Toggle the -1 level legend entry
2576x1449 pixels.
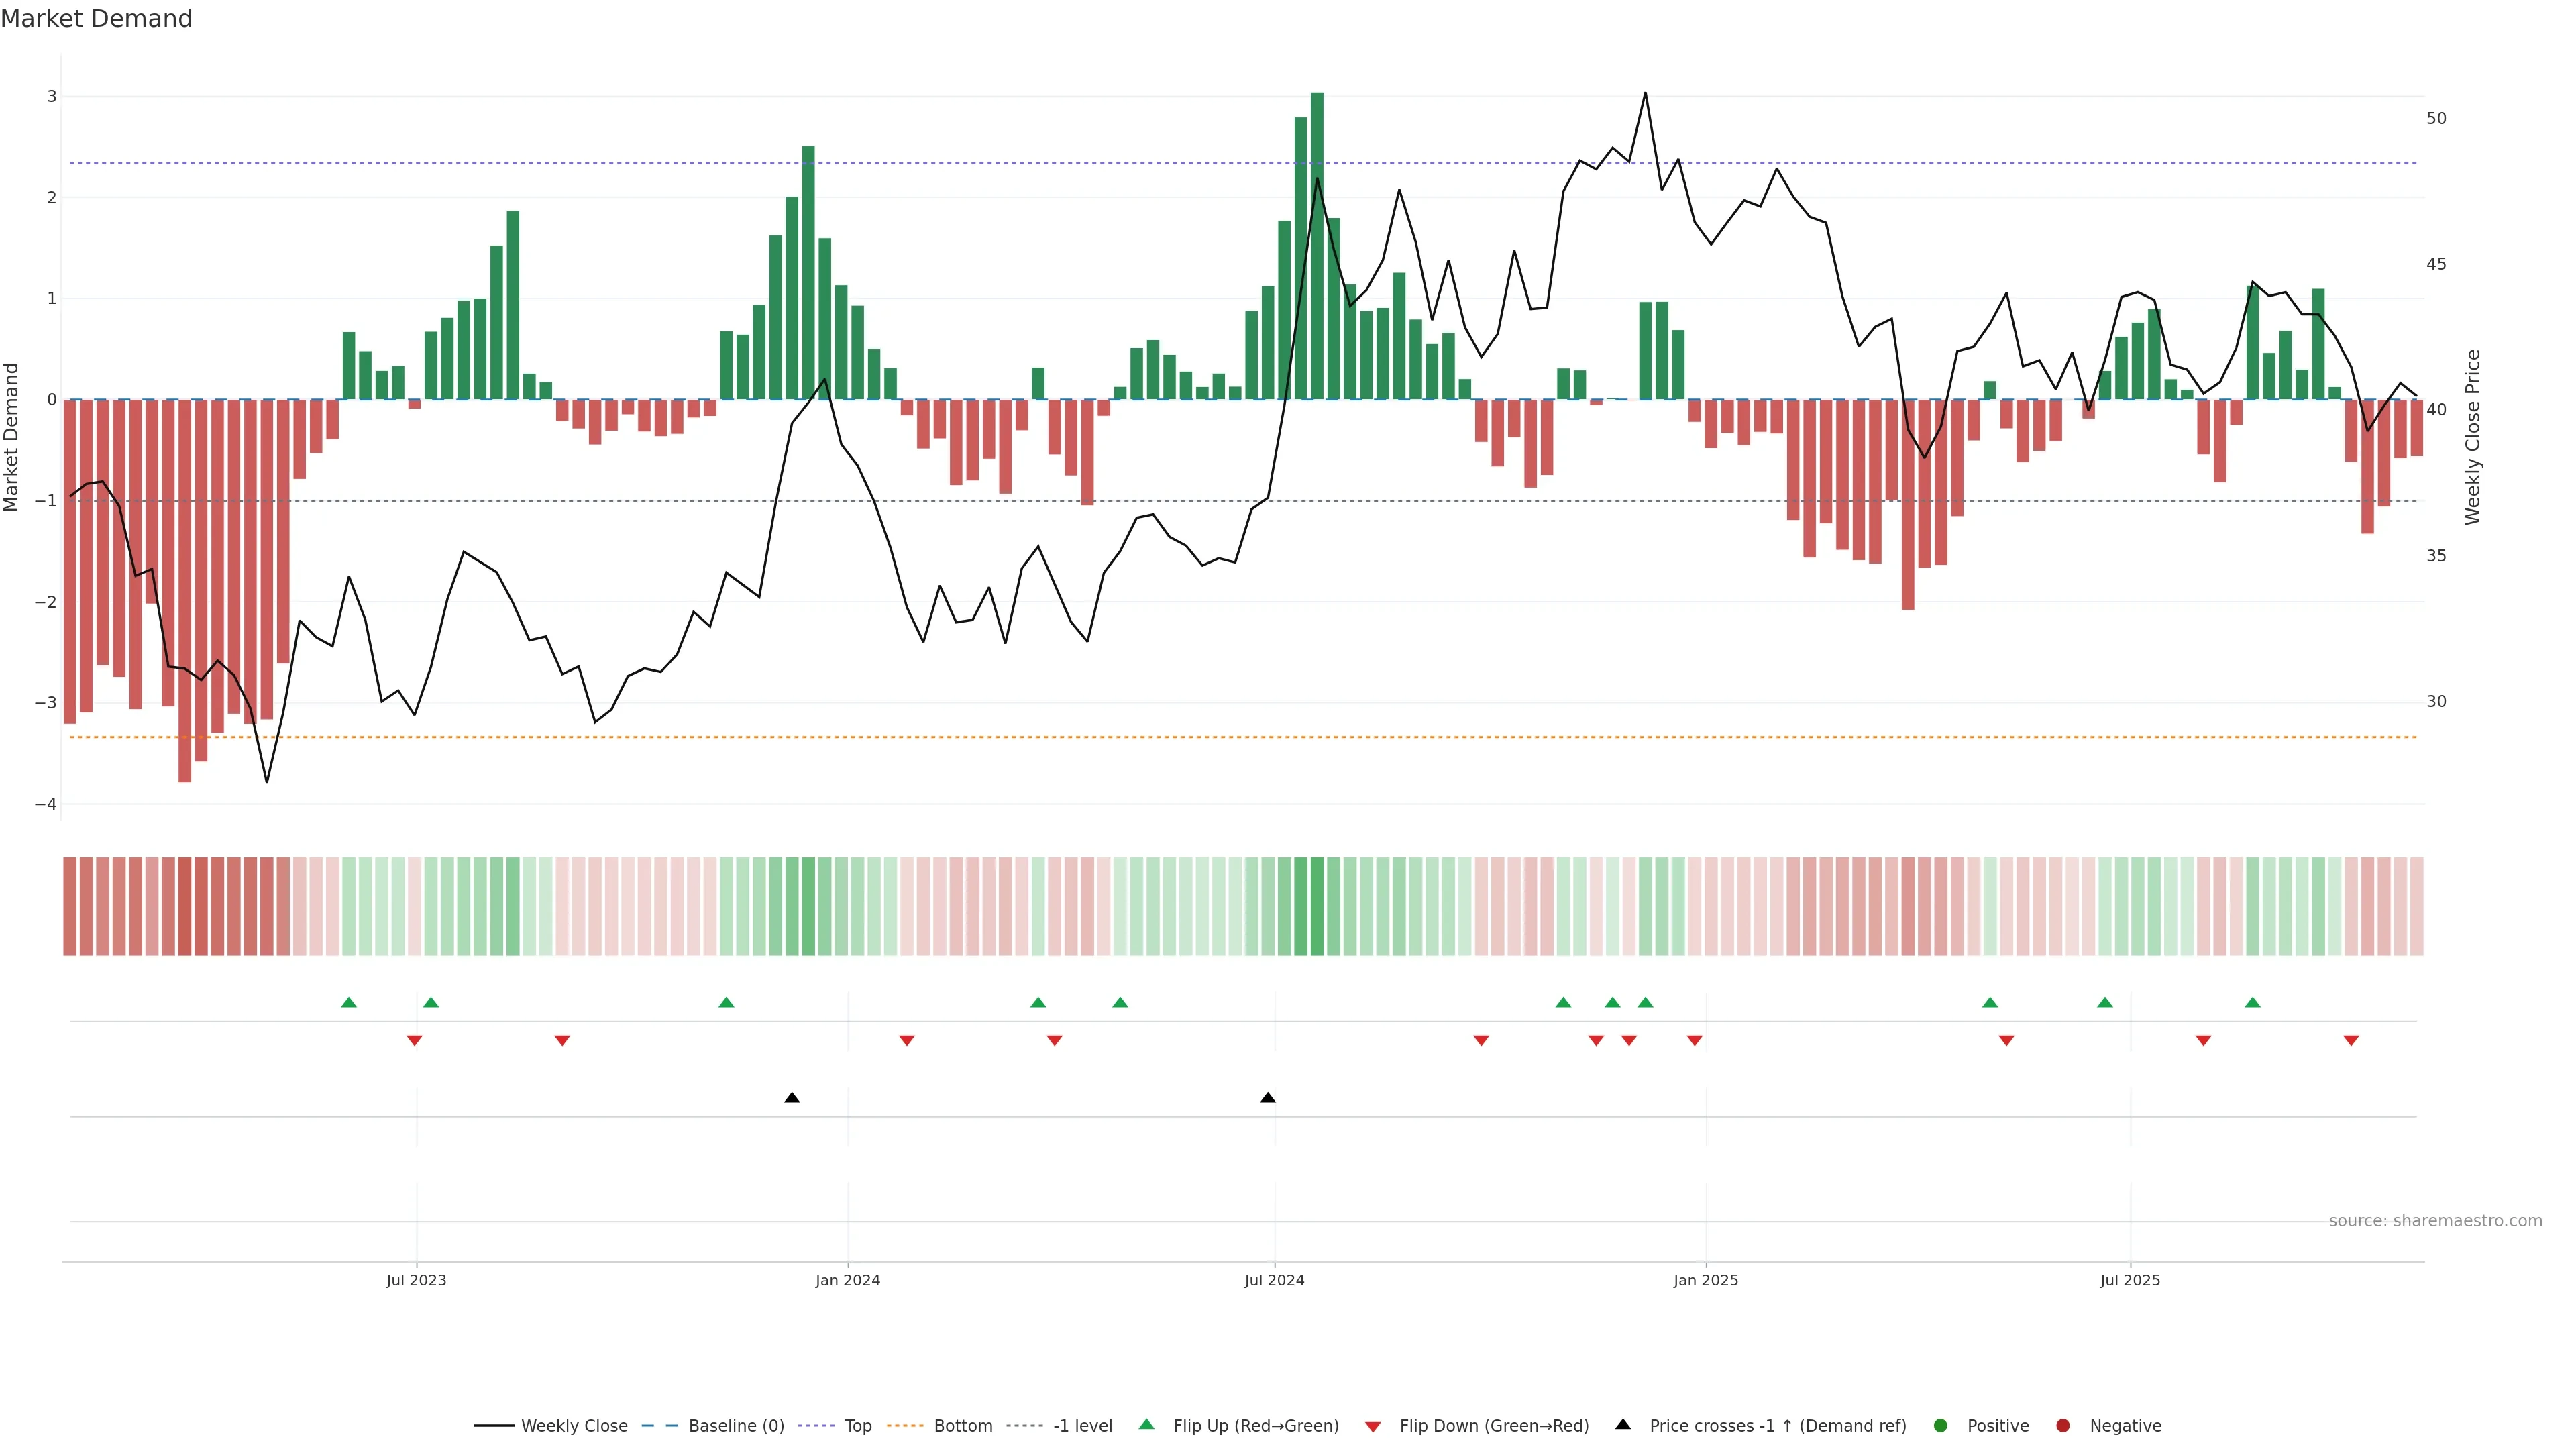pos(1082,1425)
